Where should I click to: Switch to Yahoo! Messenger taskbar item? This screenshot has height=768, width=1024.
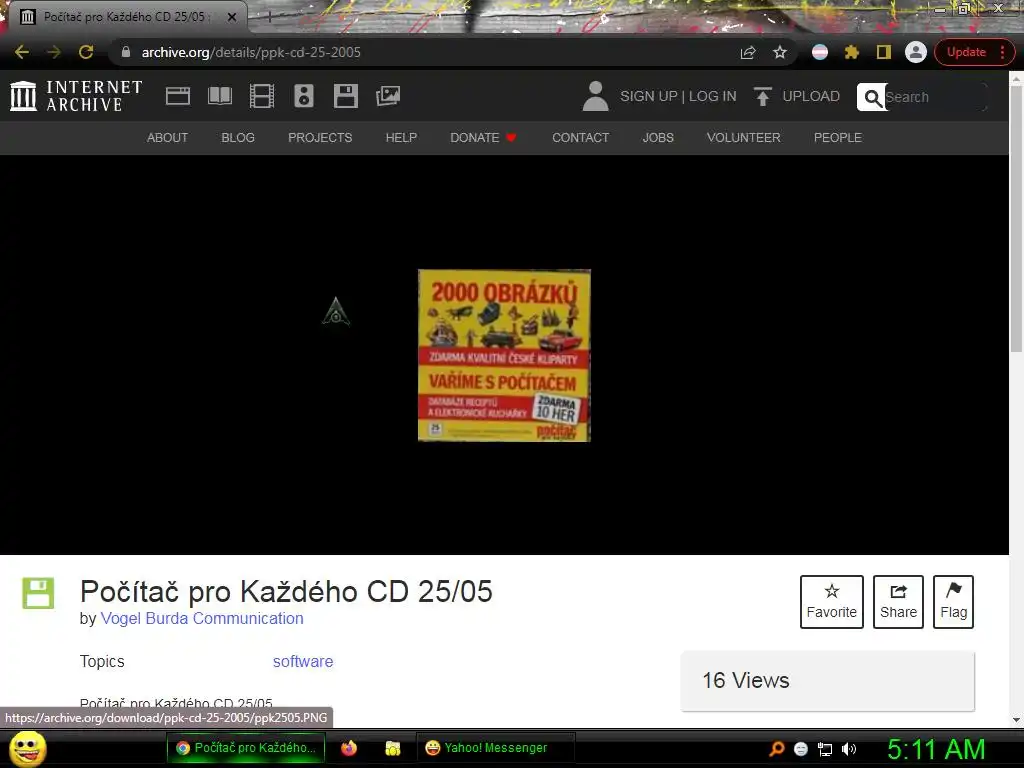(496, 748)
